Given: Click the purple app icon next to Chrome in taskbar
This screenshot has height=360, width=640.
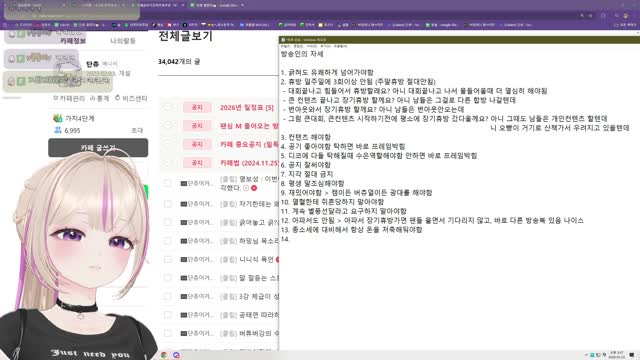Looking at the screenshot, I should [176, 355].
